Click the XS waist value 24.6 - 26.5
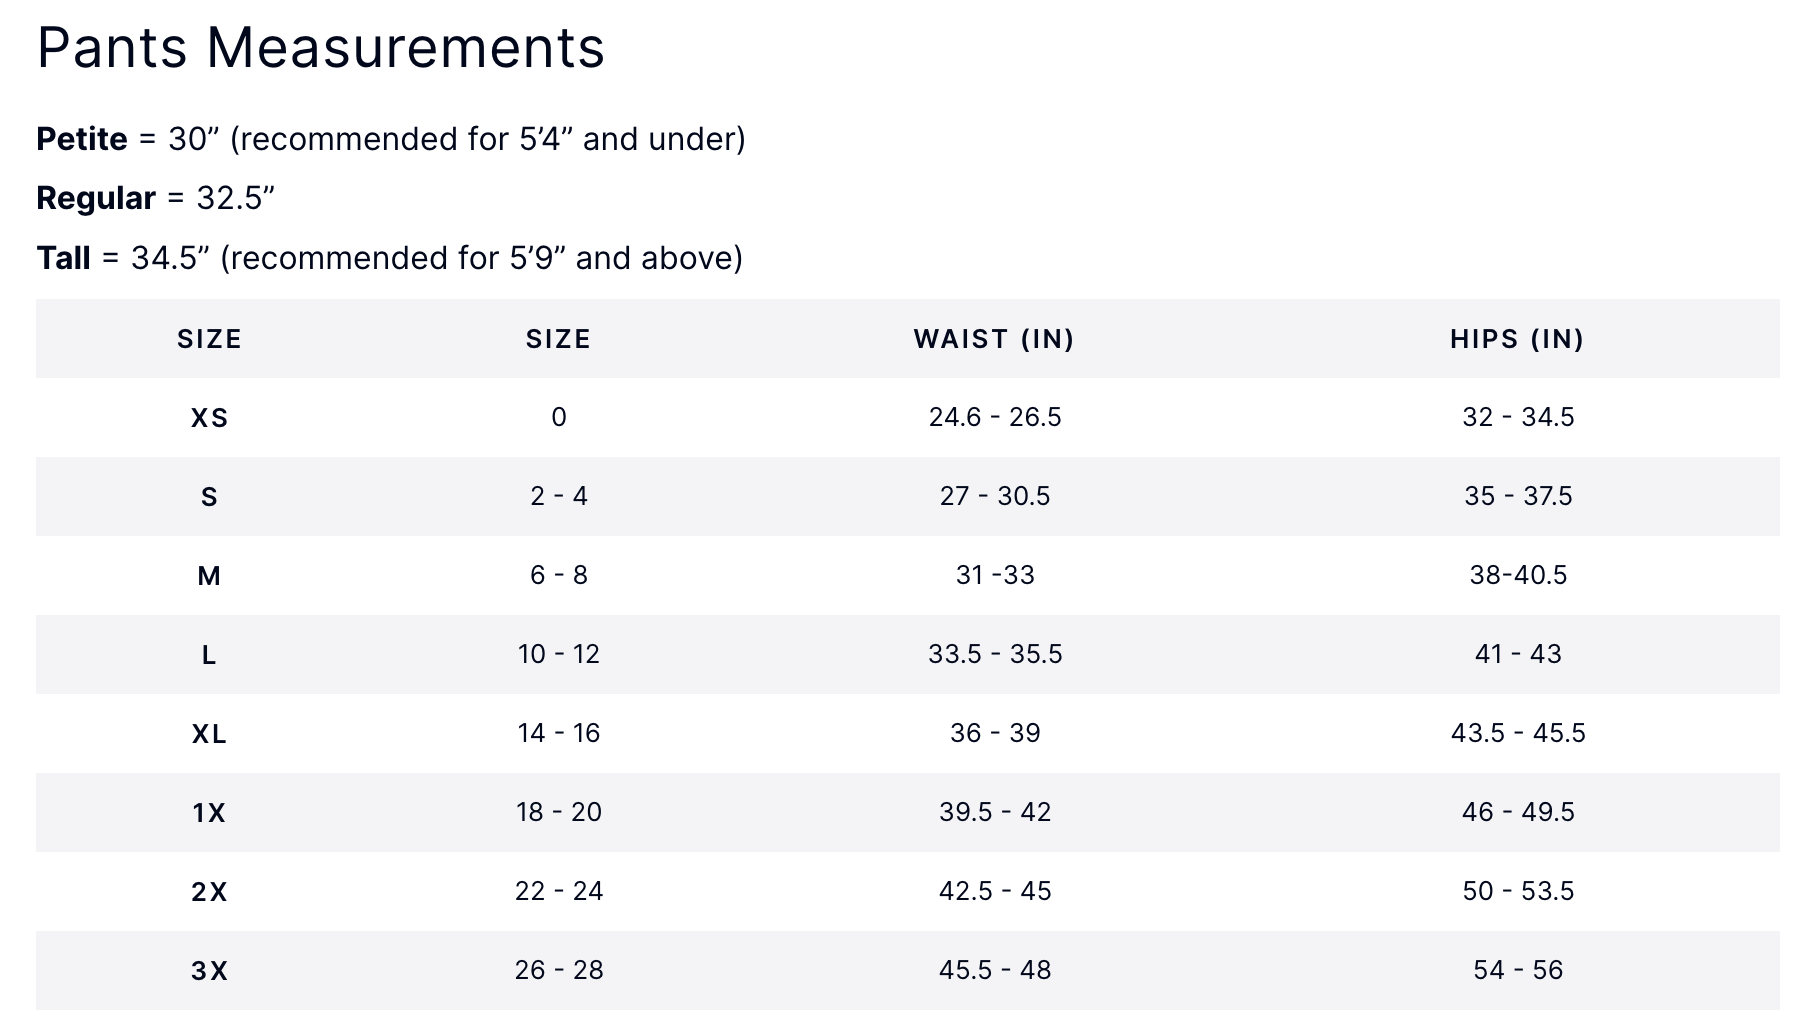This screenshot has height=1018, width=1796. tap(995, 417)
